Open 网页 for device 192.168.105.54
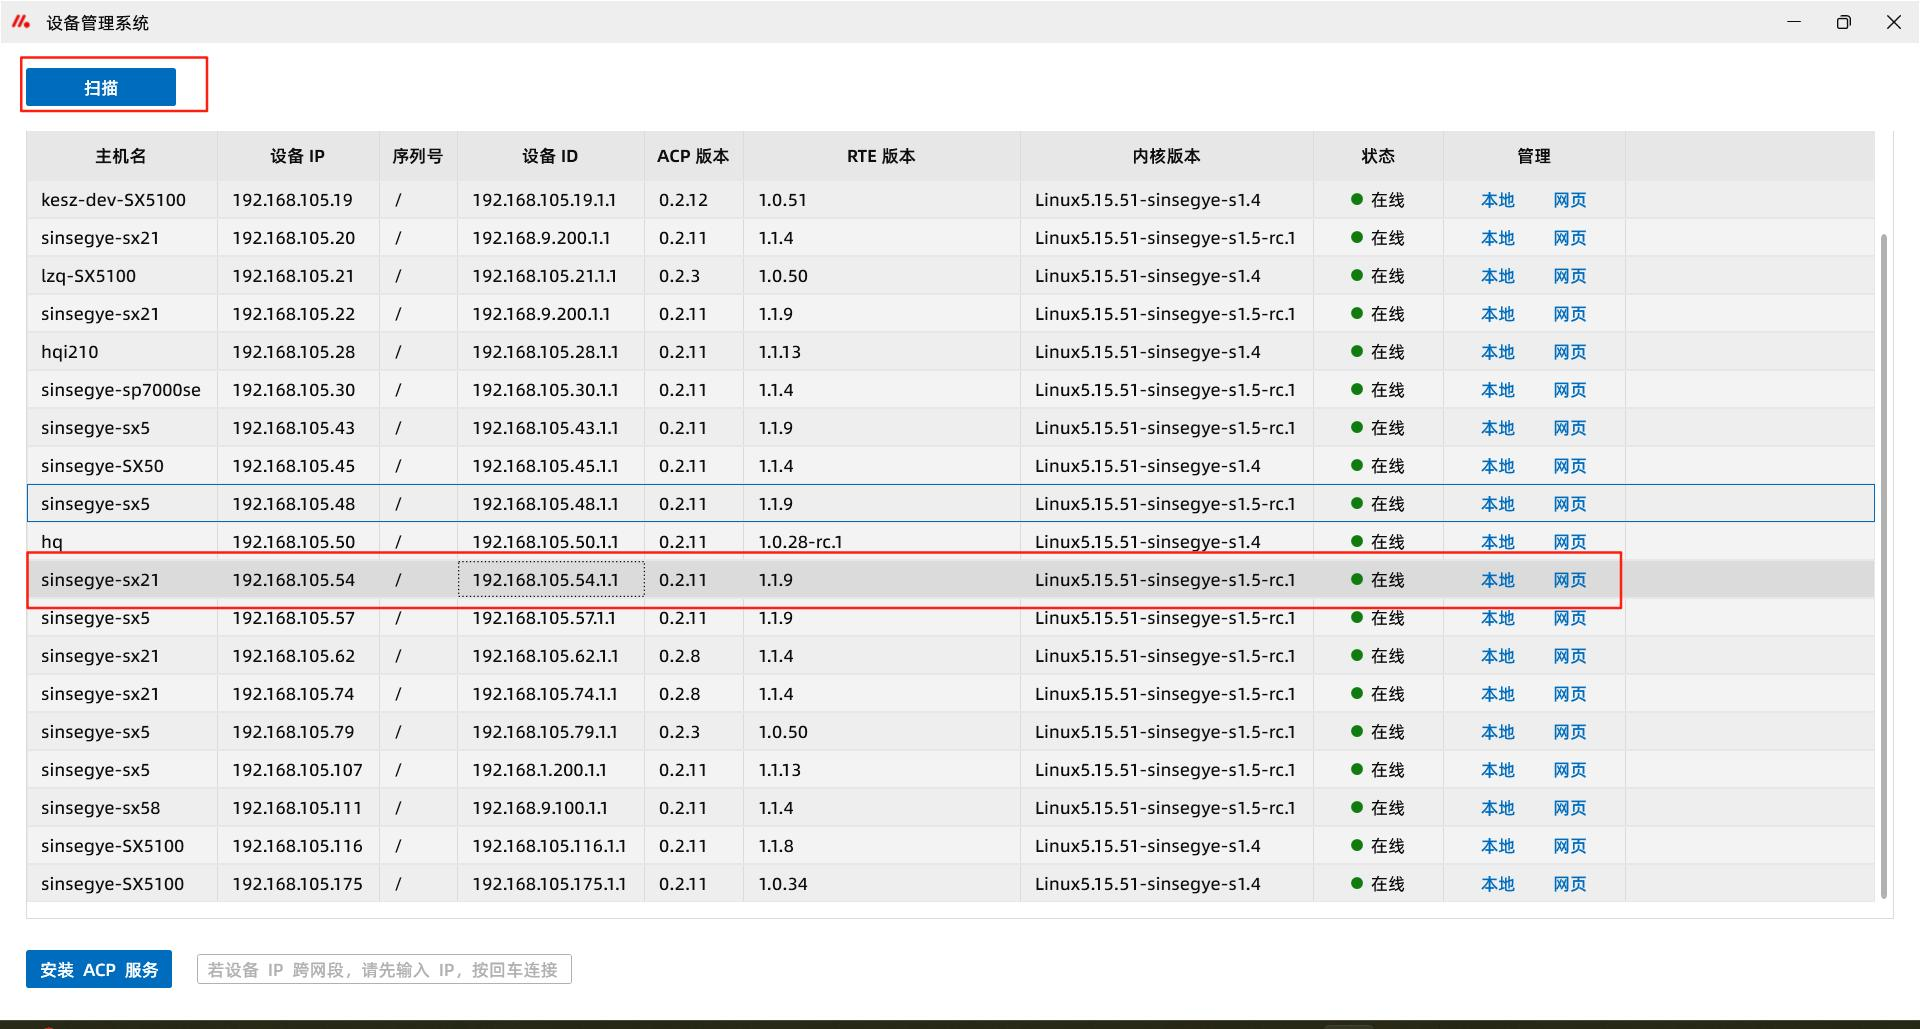 (x=1570, y=580)
